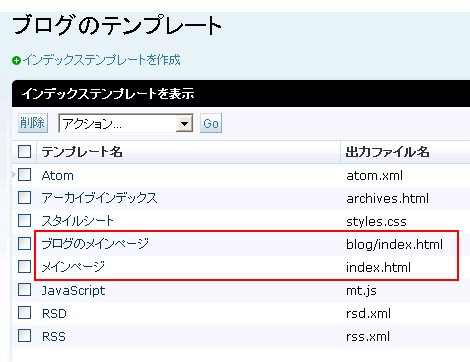
Task: Check the Atom template checkbox
Action: (x=24, y=175)
